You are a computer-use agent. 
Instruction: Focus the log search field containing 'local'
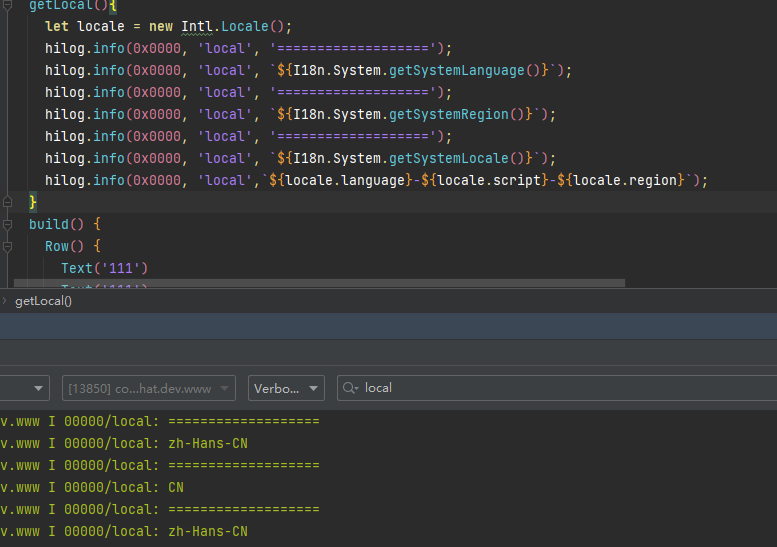(557, 388)
